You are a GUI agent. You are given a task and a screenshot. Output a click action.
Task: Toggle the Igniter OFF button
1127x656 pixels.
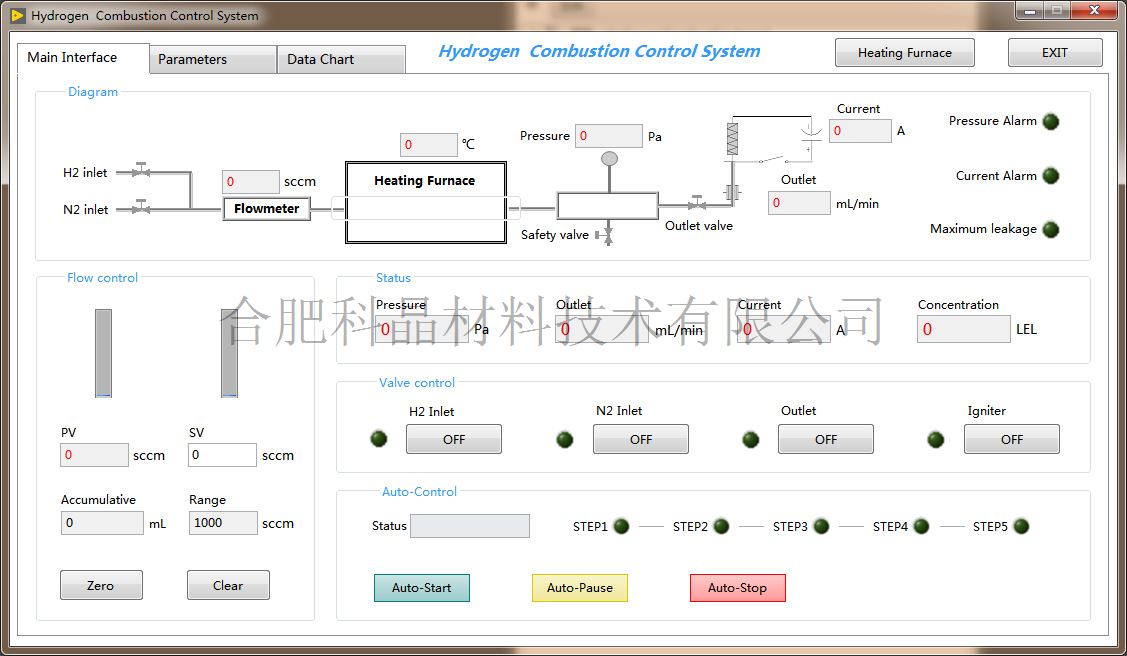coord(1011,439)
